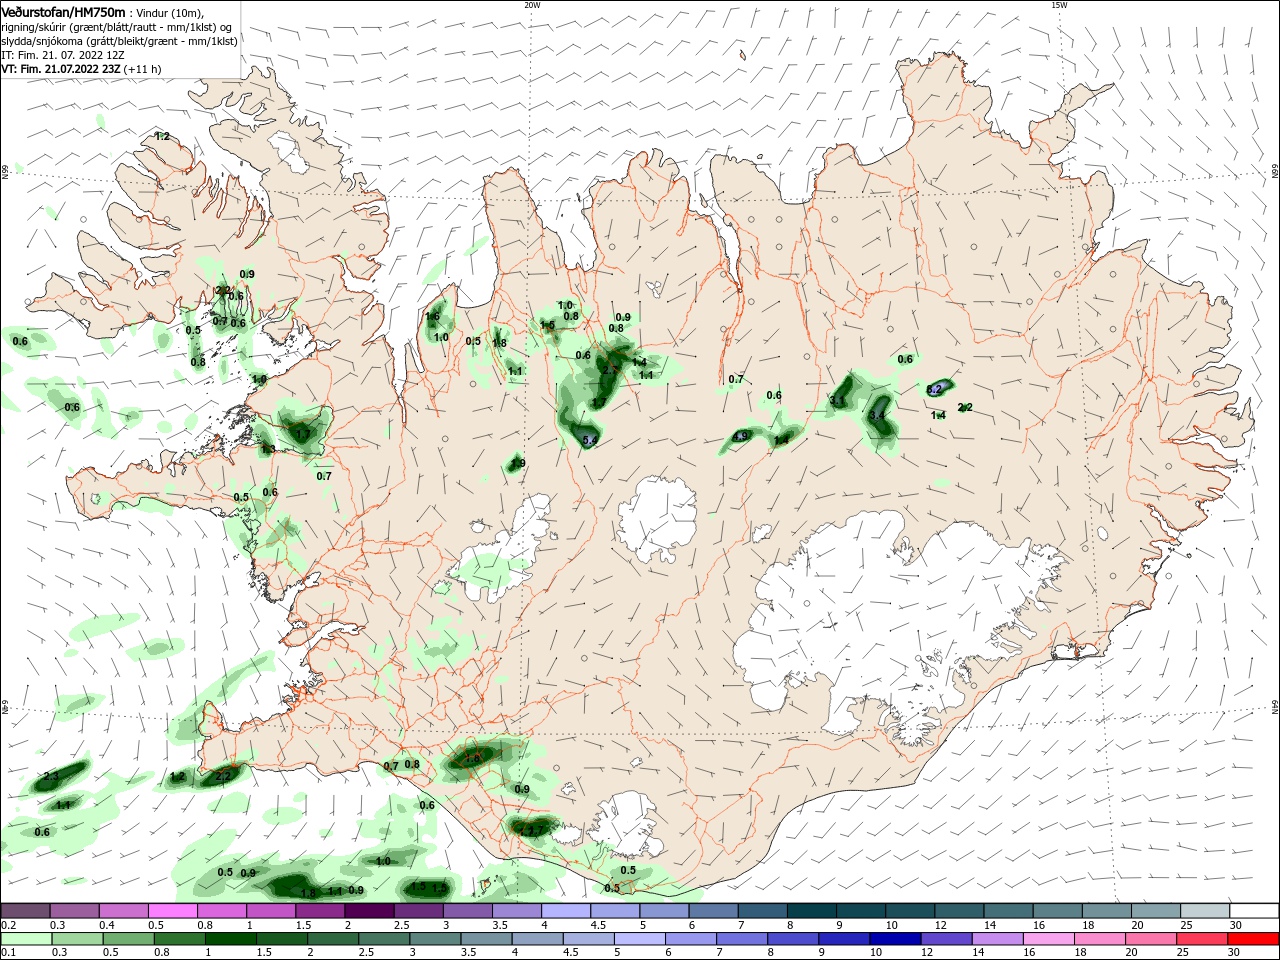
Task: Click the 0.1 label of the rain legend
Action: 8,953
